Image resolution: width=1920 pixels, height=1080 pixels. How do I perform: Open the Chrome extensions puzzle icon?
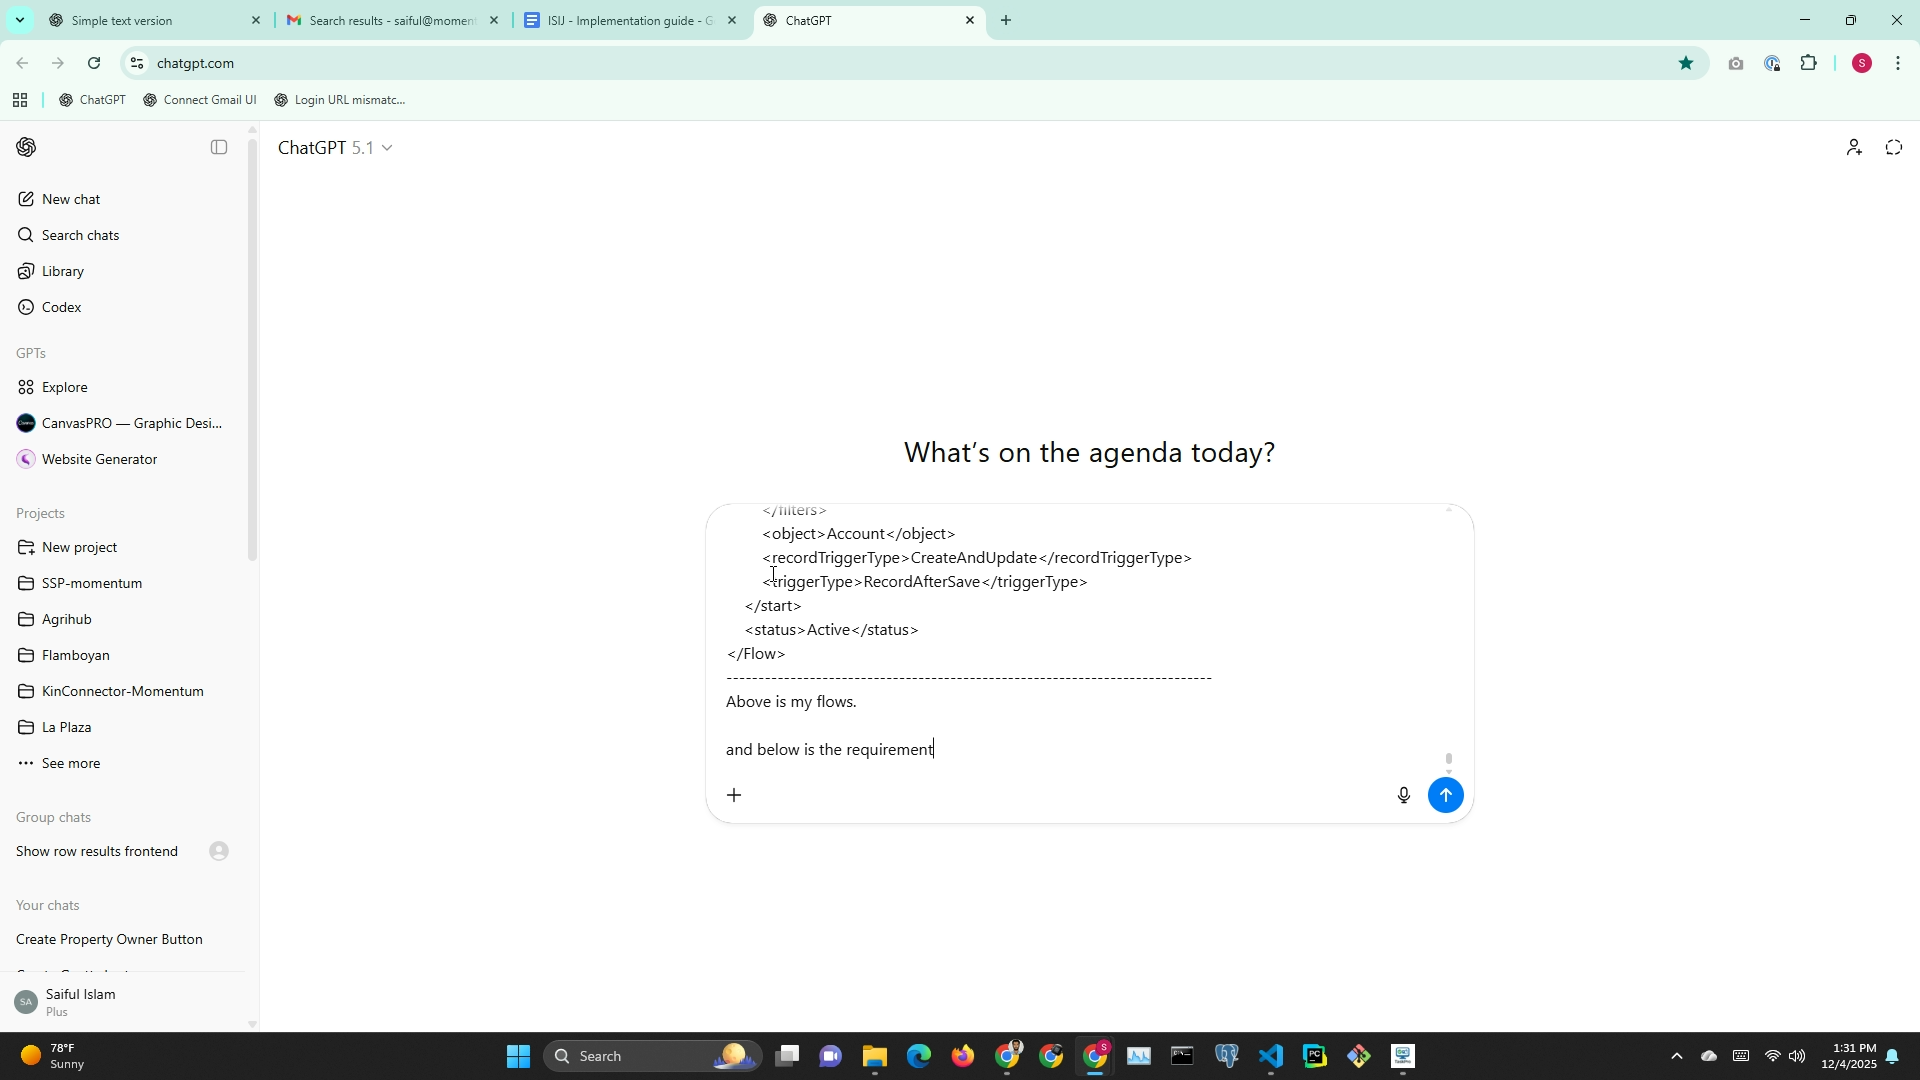point(1808,63)
